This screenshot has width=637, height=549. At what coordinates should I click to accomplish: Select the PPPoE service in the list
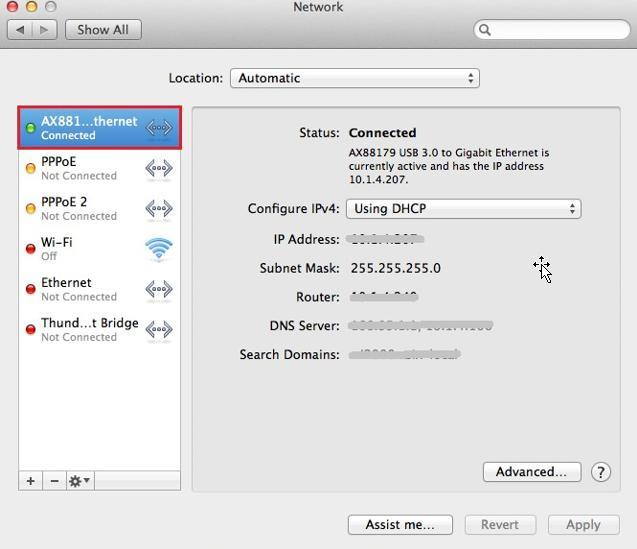(x=100, y=168)
